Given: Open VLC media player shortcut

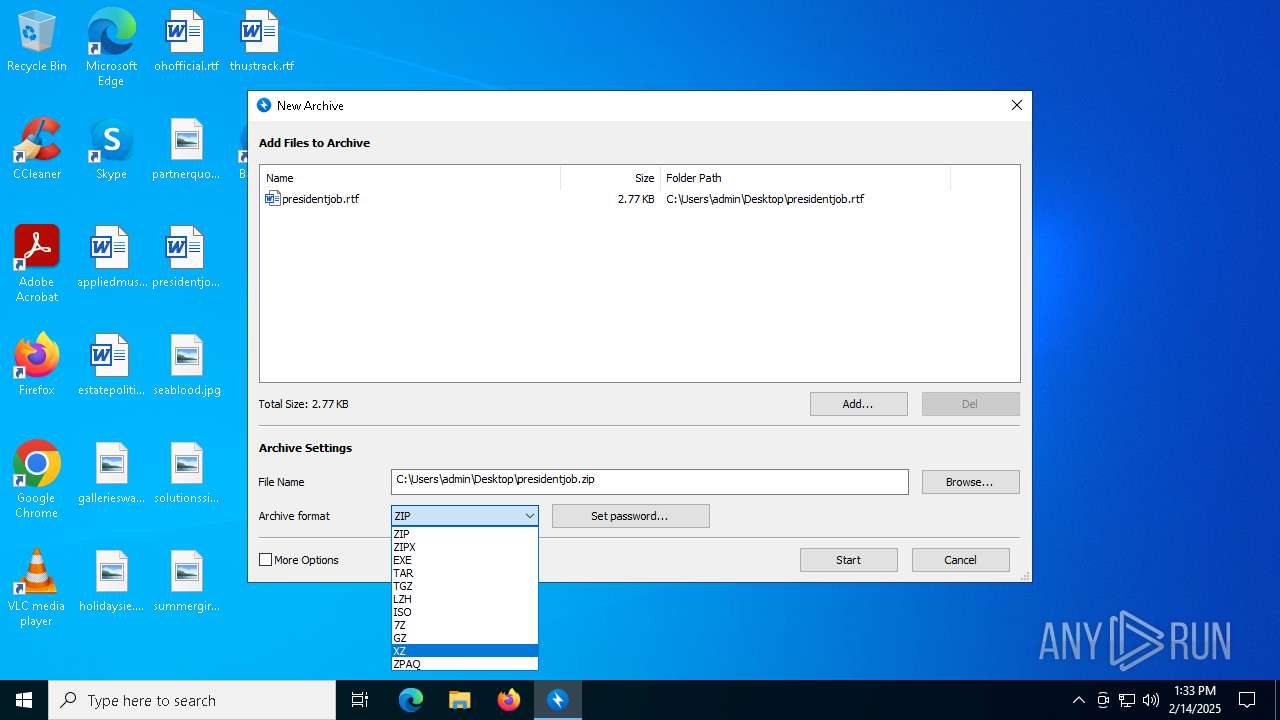Looking at the screenshot, I should [x=37, y=588].
